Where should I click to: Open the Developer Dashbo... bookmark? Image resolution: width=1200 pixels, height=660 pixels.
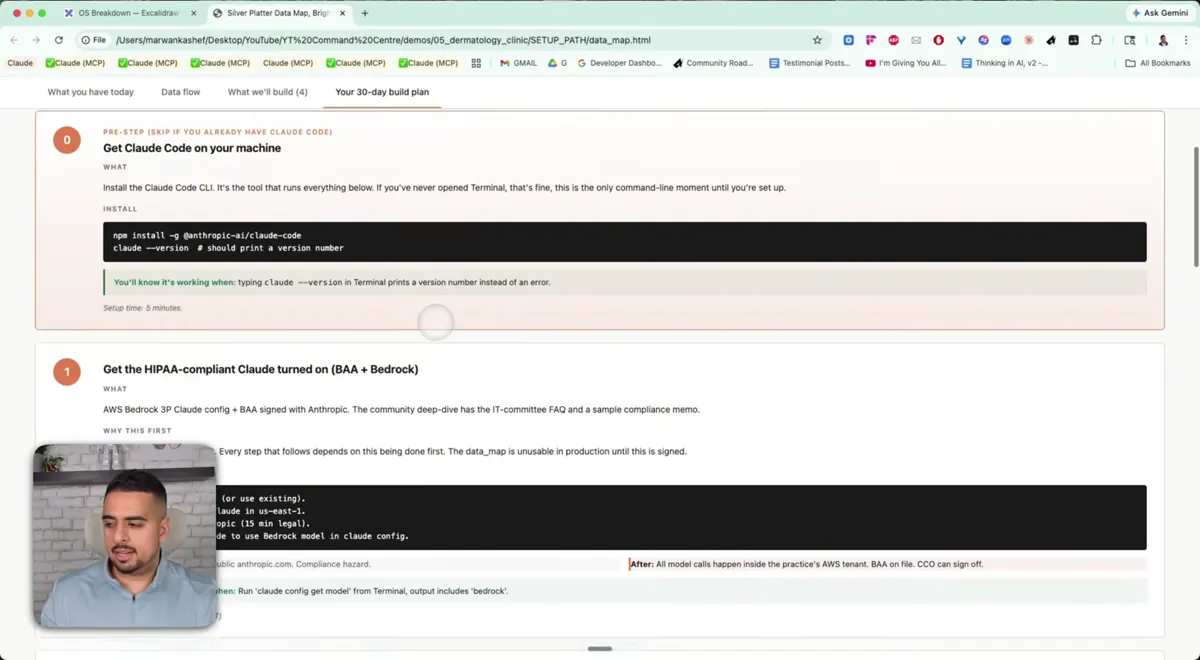(x=620, y=63)
